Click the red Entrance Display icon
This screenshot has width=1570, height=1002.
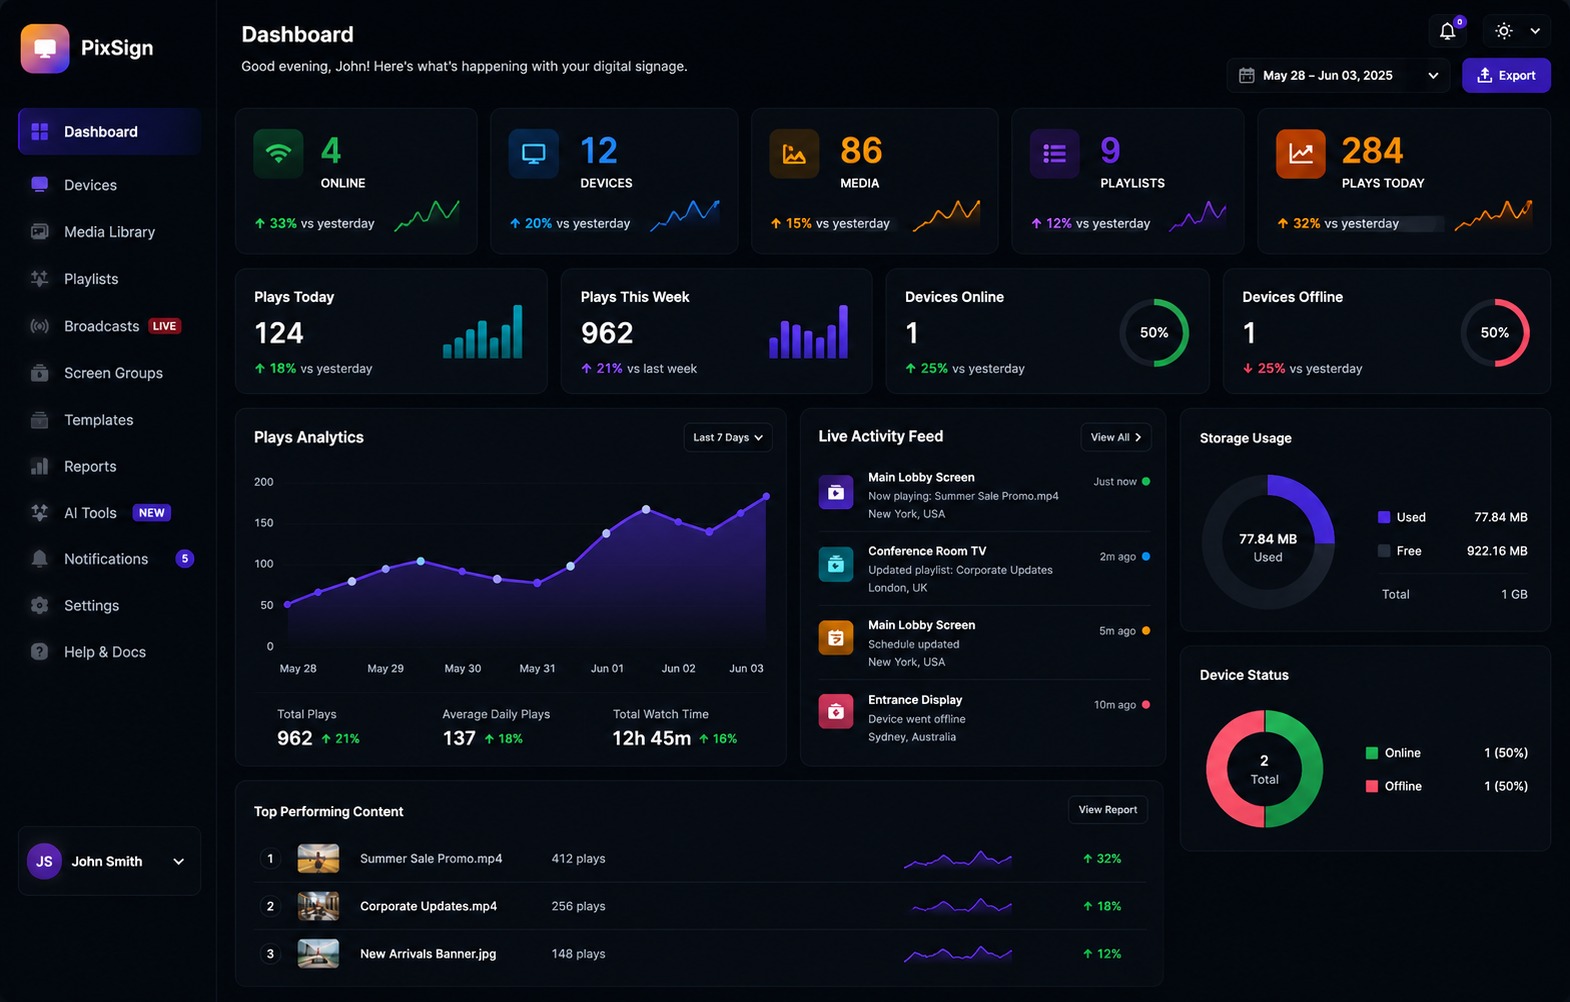(836, 711)
